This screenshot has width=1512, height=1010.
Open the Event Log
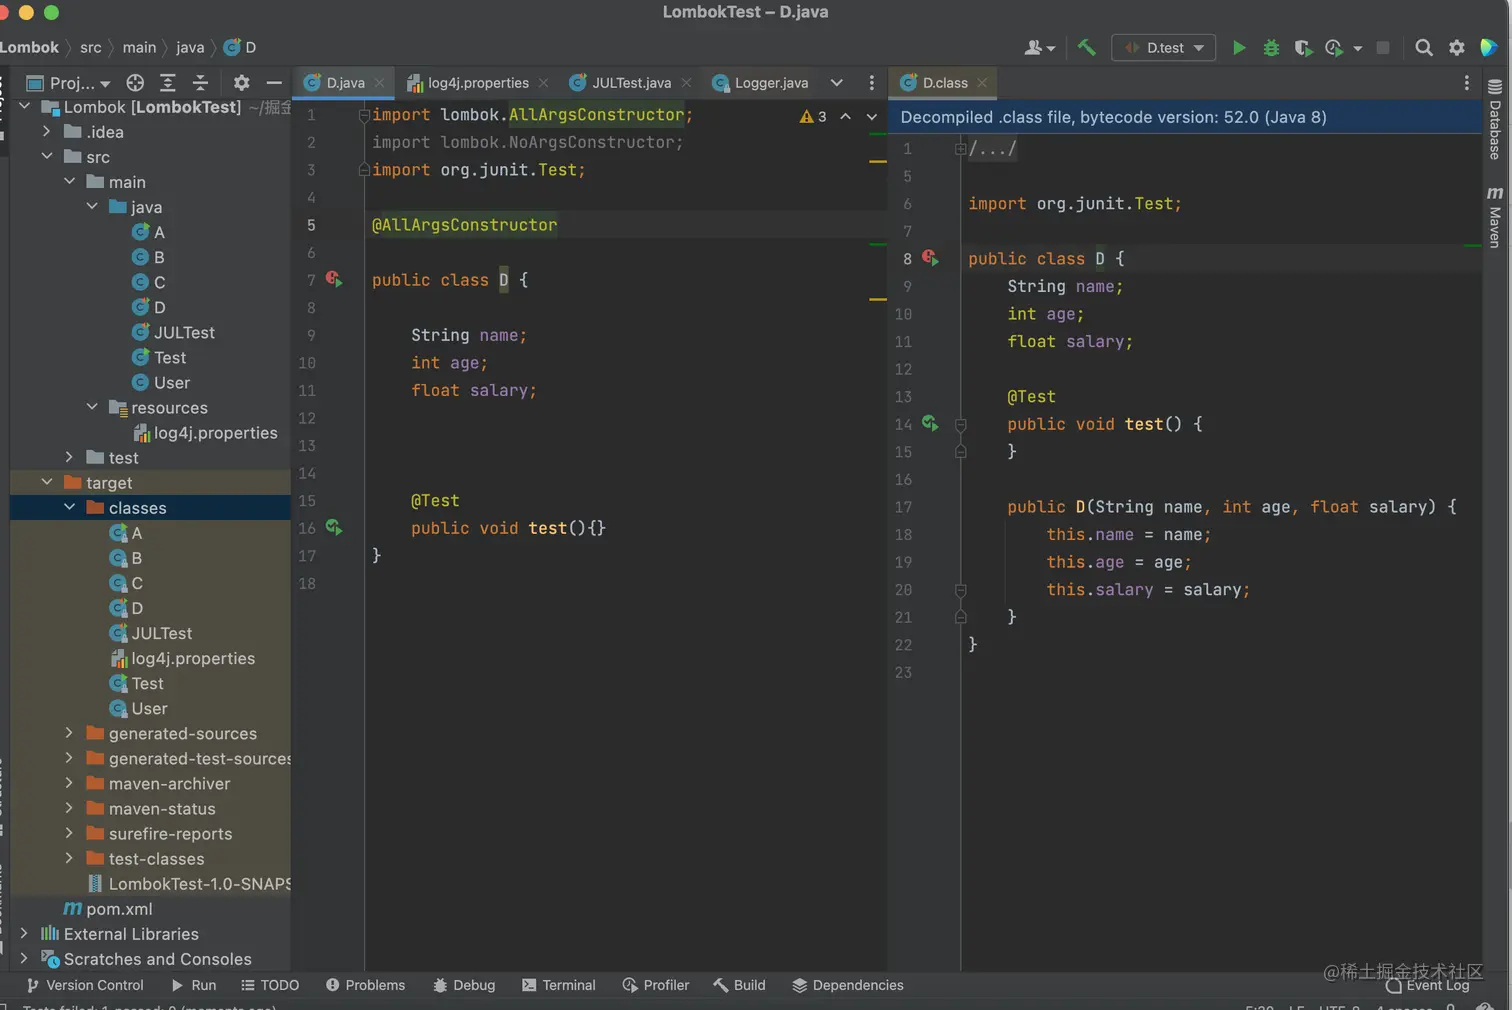click(1427, 986)
